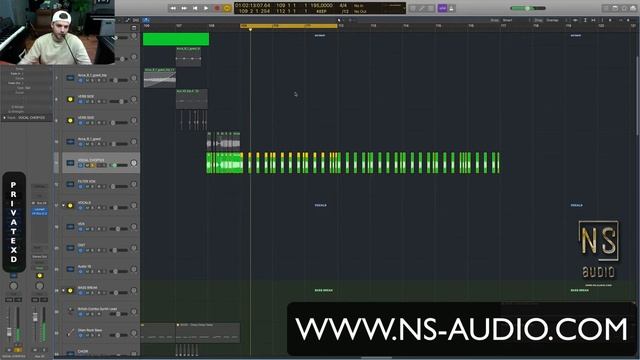Toggle the purple count-in button
The width and height of the screenshot is (640, 360).
pos(442,8)
